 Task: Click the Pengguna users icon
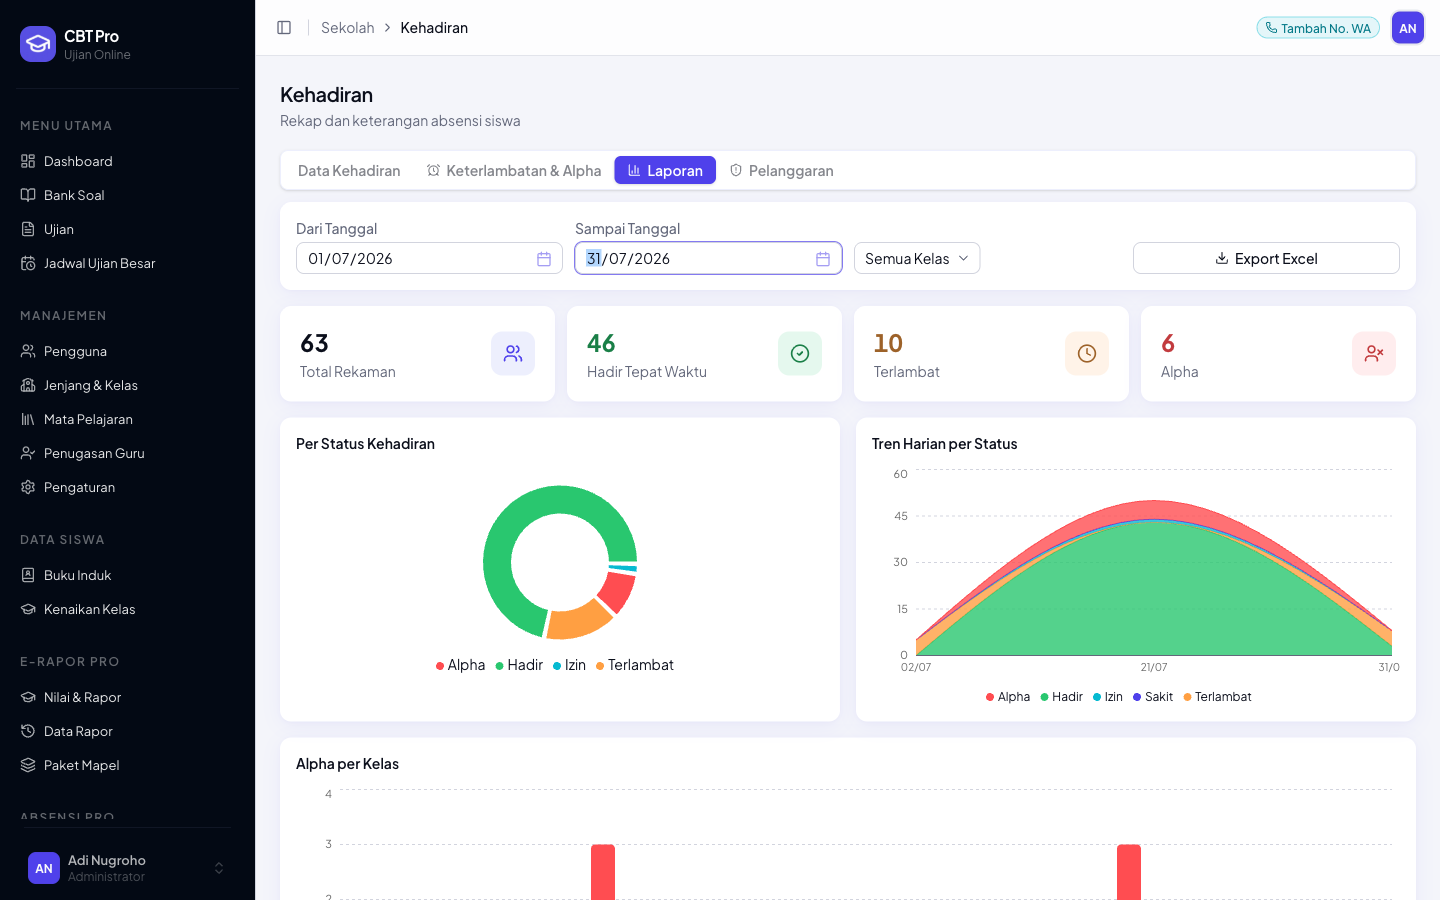28,351
